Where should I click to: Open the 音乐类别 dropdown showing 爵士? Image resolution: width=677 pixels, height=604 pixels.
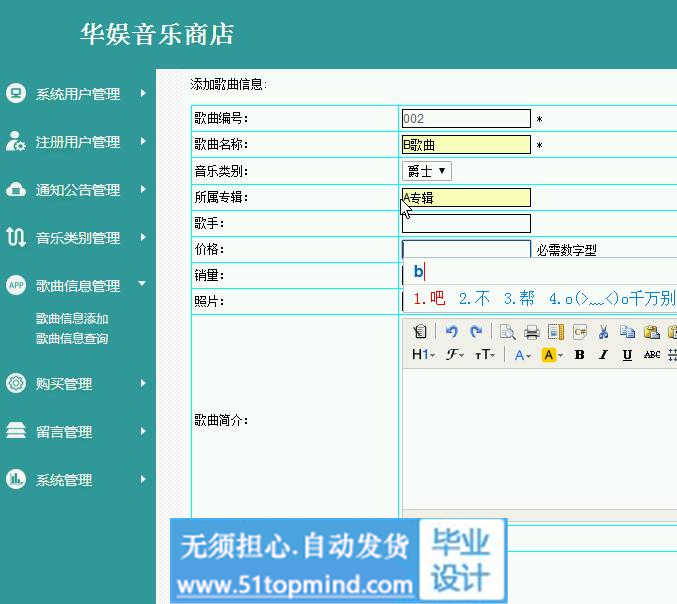point(427,171)
